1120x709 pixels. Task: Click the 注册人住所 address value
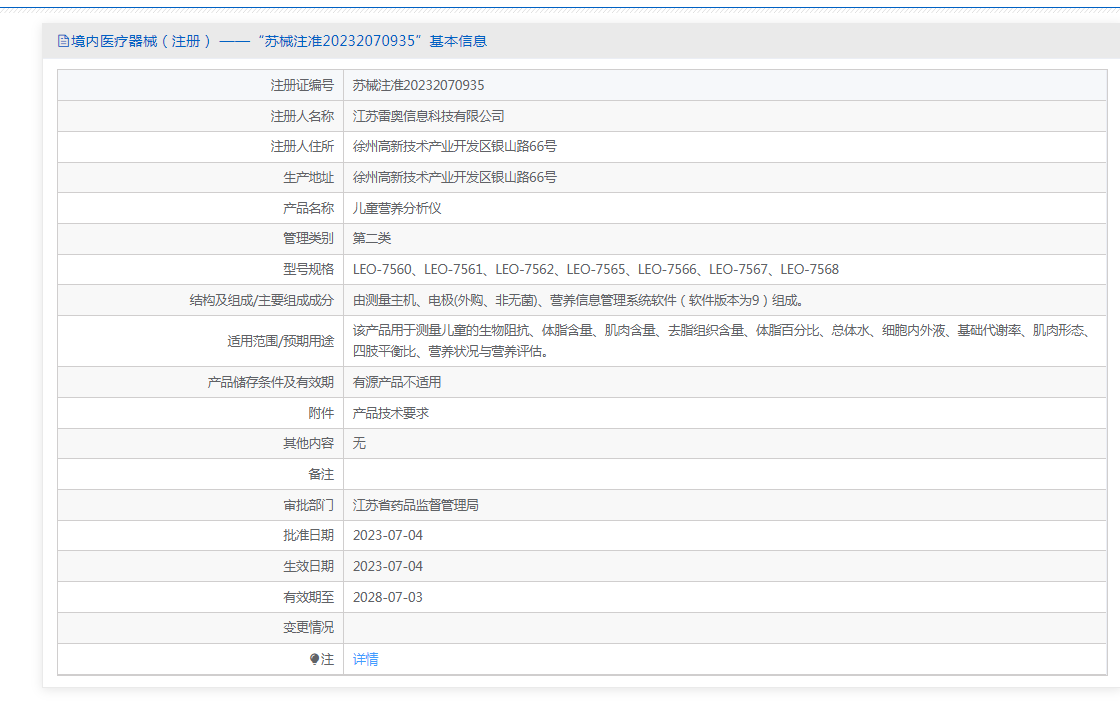454,146
